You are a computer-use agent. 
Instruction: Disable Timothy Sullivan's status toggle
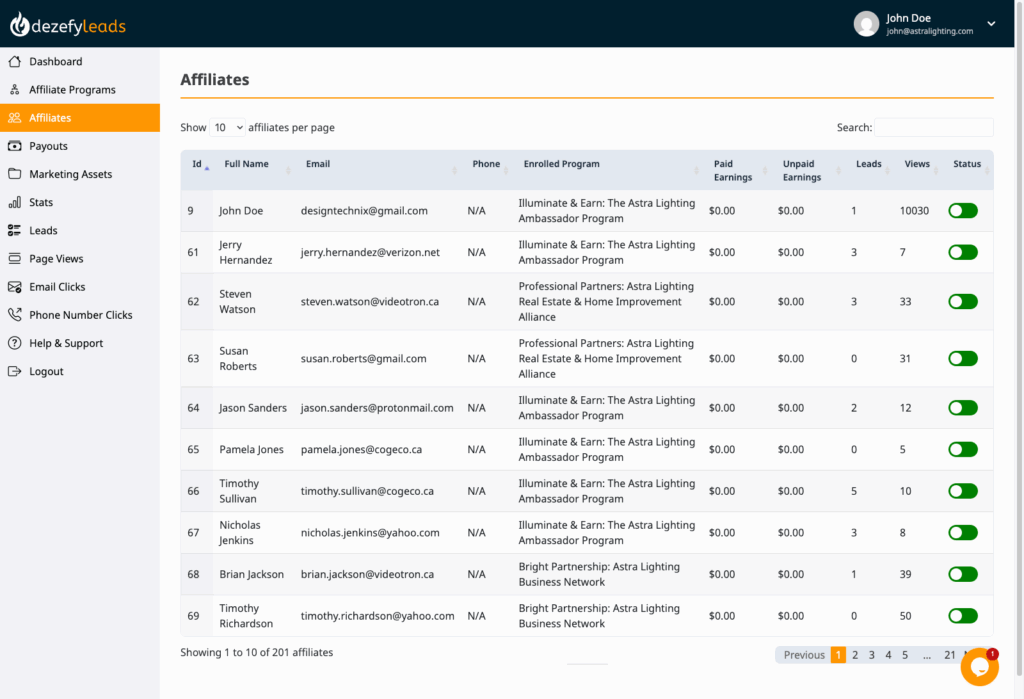[963, 491]
